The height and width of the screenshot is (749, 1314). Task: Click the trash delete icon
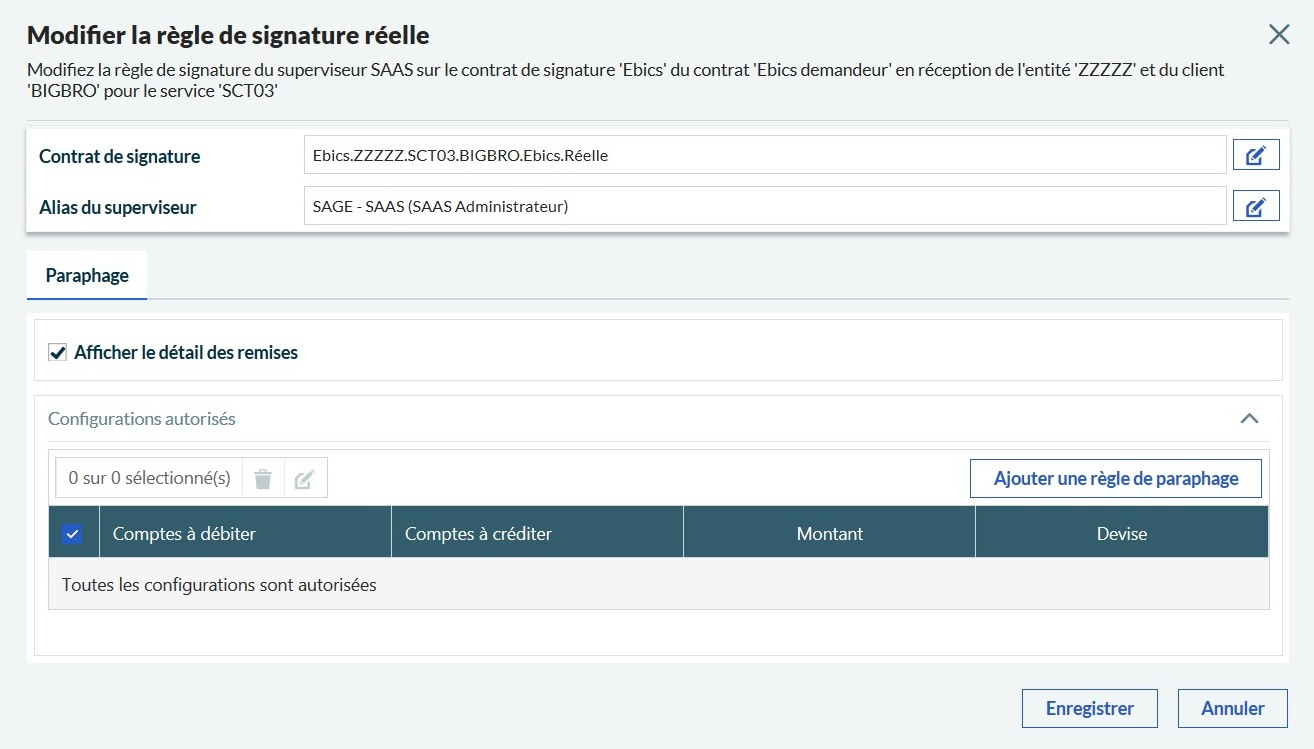point(263,479)
